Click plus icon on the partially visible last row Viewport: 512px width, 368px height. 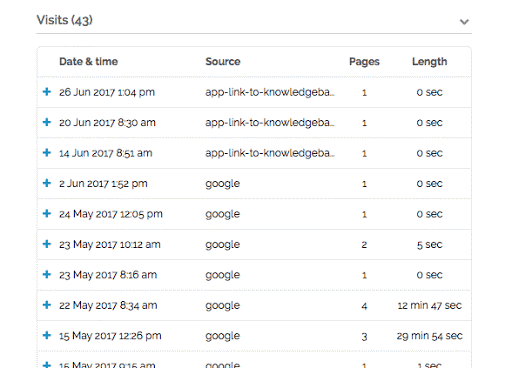[47, 364]
